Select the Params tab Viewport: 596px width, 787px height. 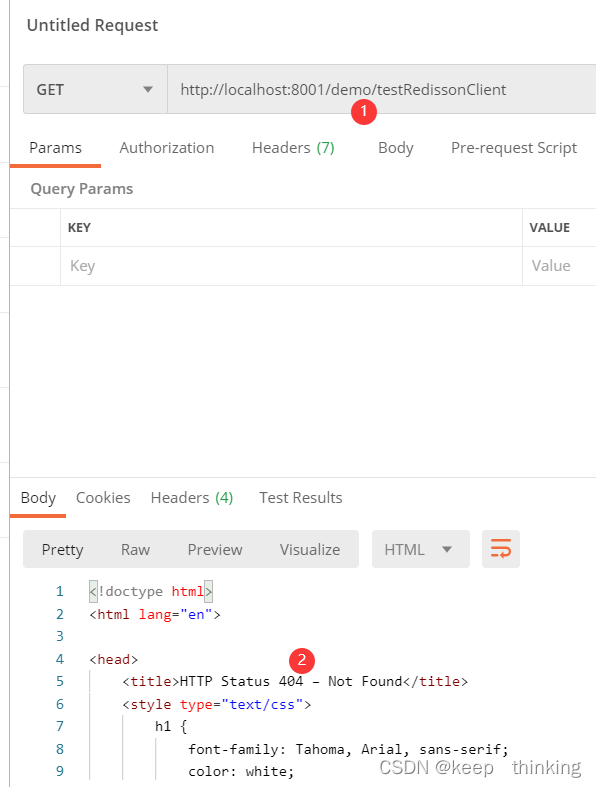coord(55,148)
